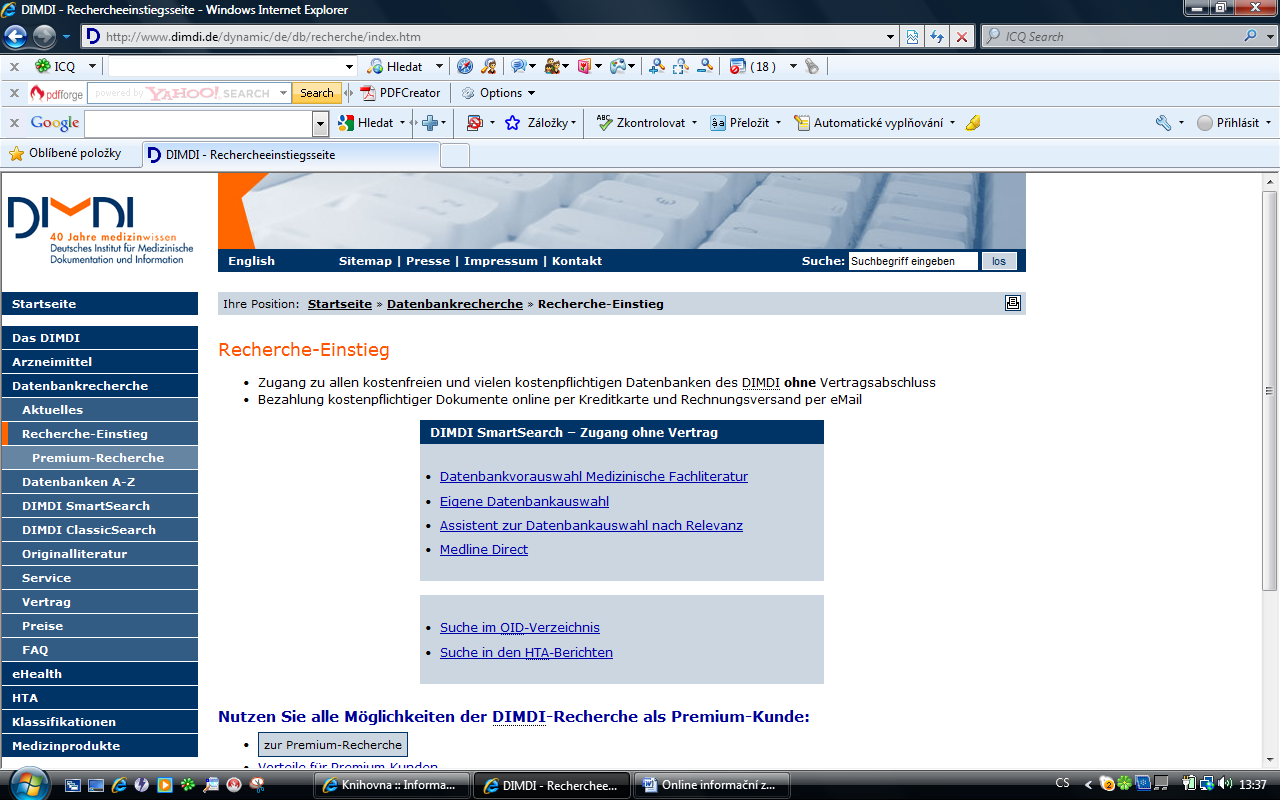Open Assistent zur Datenbankauswahl nach Relevanz

click(591, 526)
